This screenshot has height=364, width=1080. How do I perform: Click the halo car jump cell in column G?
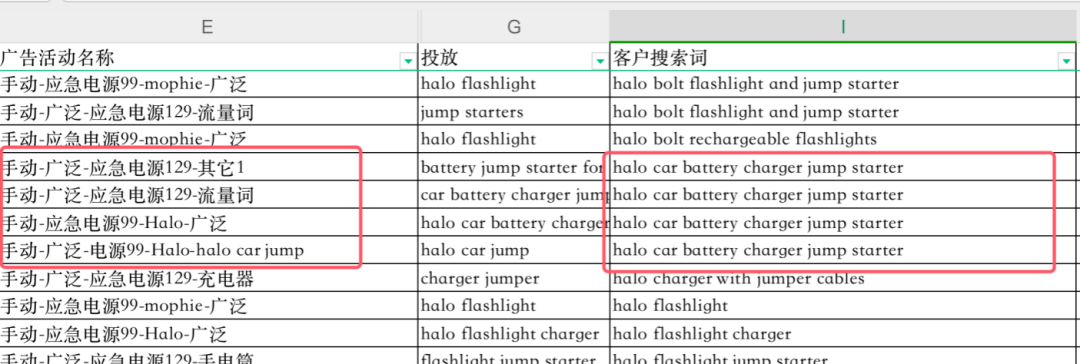click(514, 250)
